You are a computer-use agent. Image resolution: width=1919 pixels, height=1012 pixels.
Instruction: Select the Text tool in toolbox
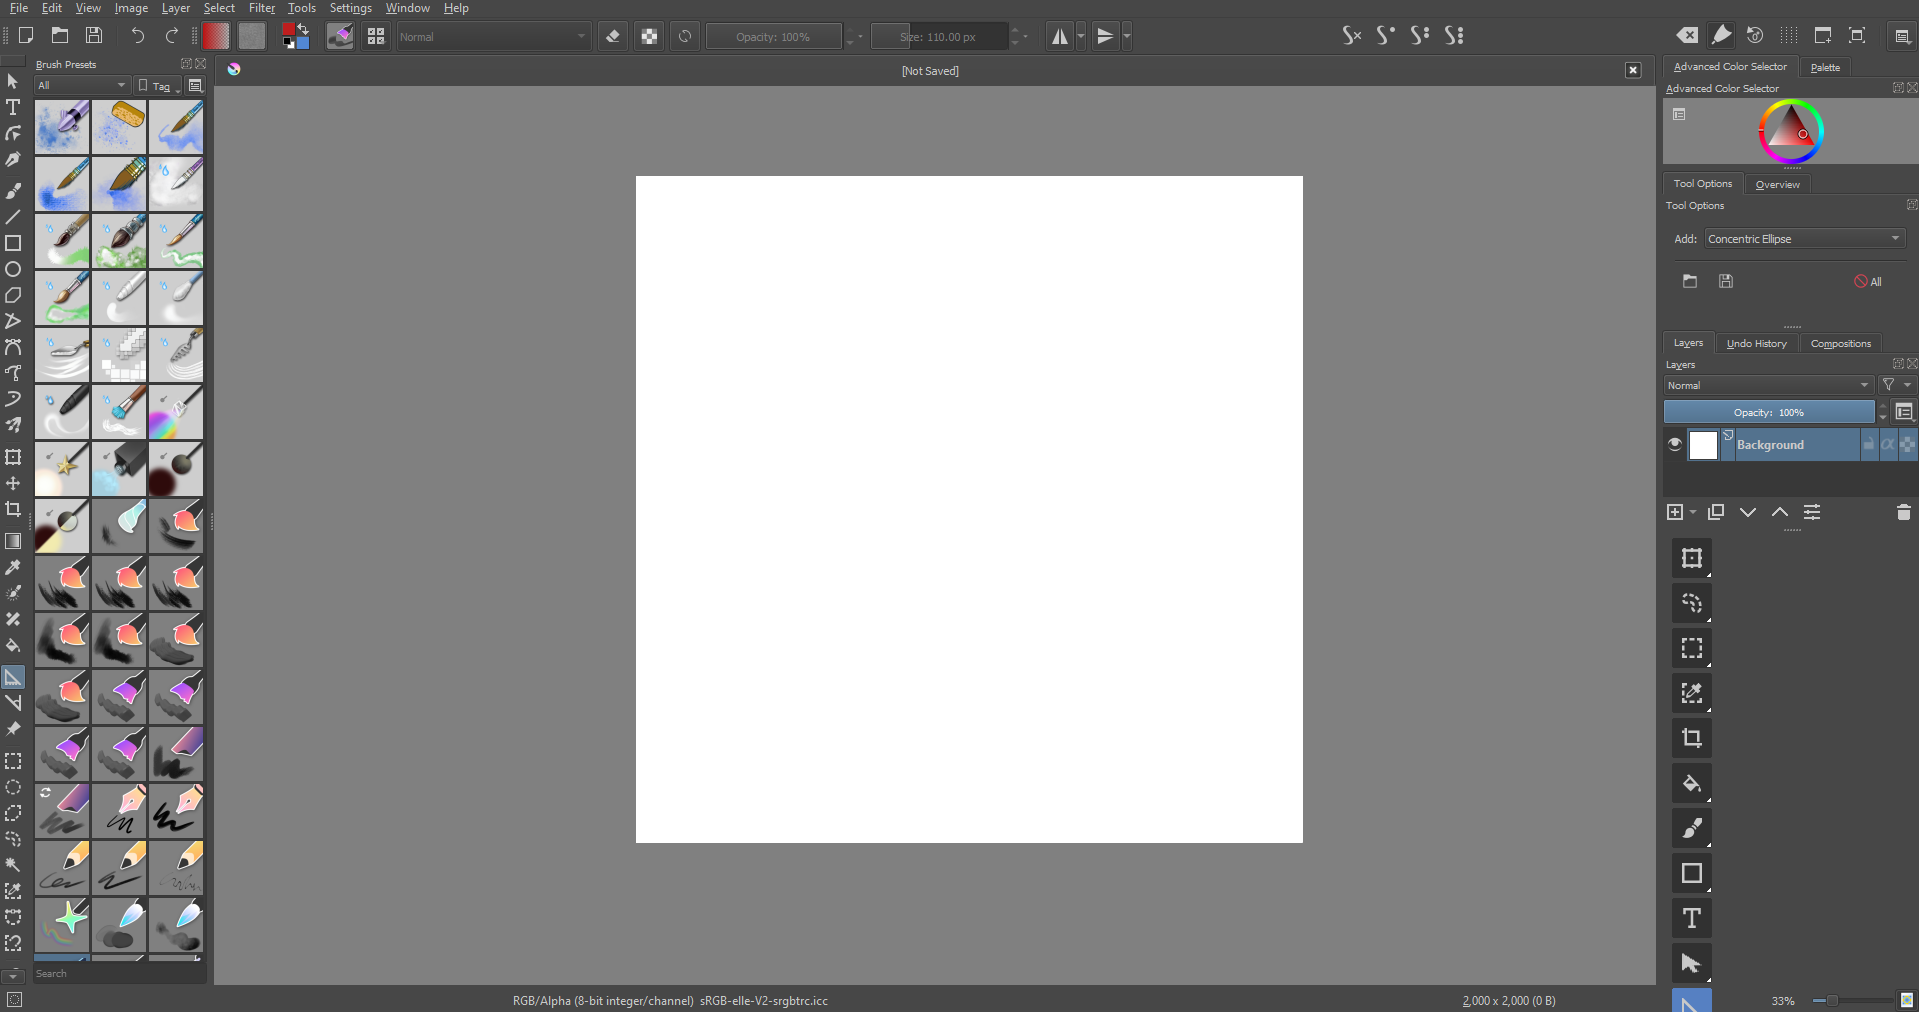point(13,107)
